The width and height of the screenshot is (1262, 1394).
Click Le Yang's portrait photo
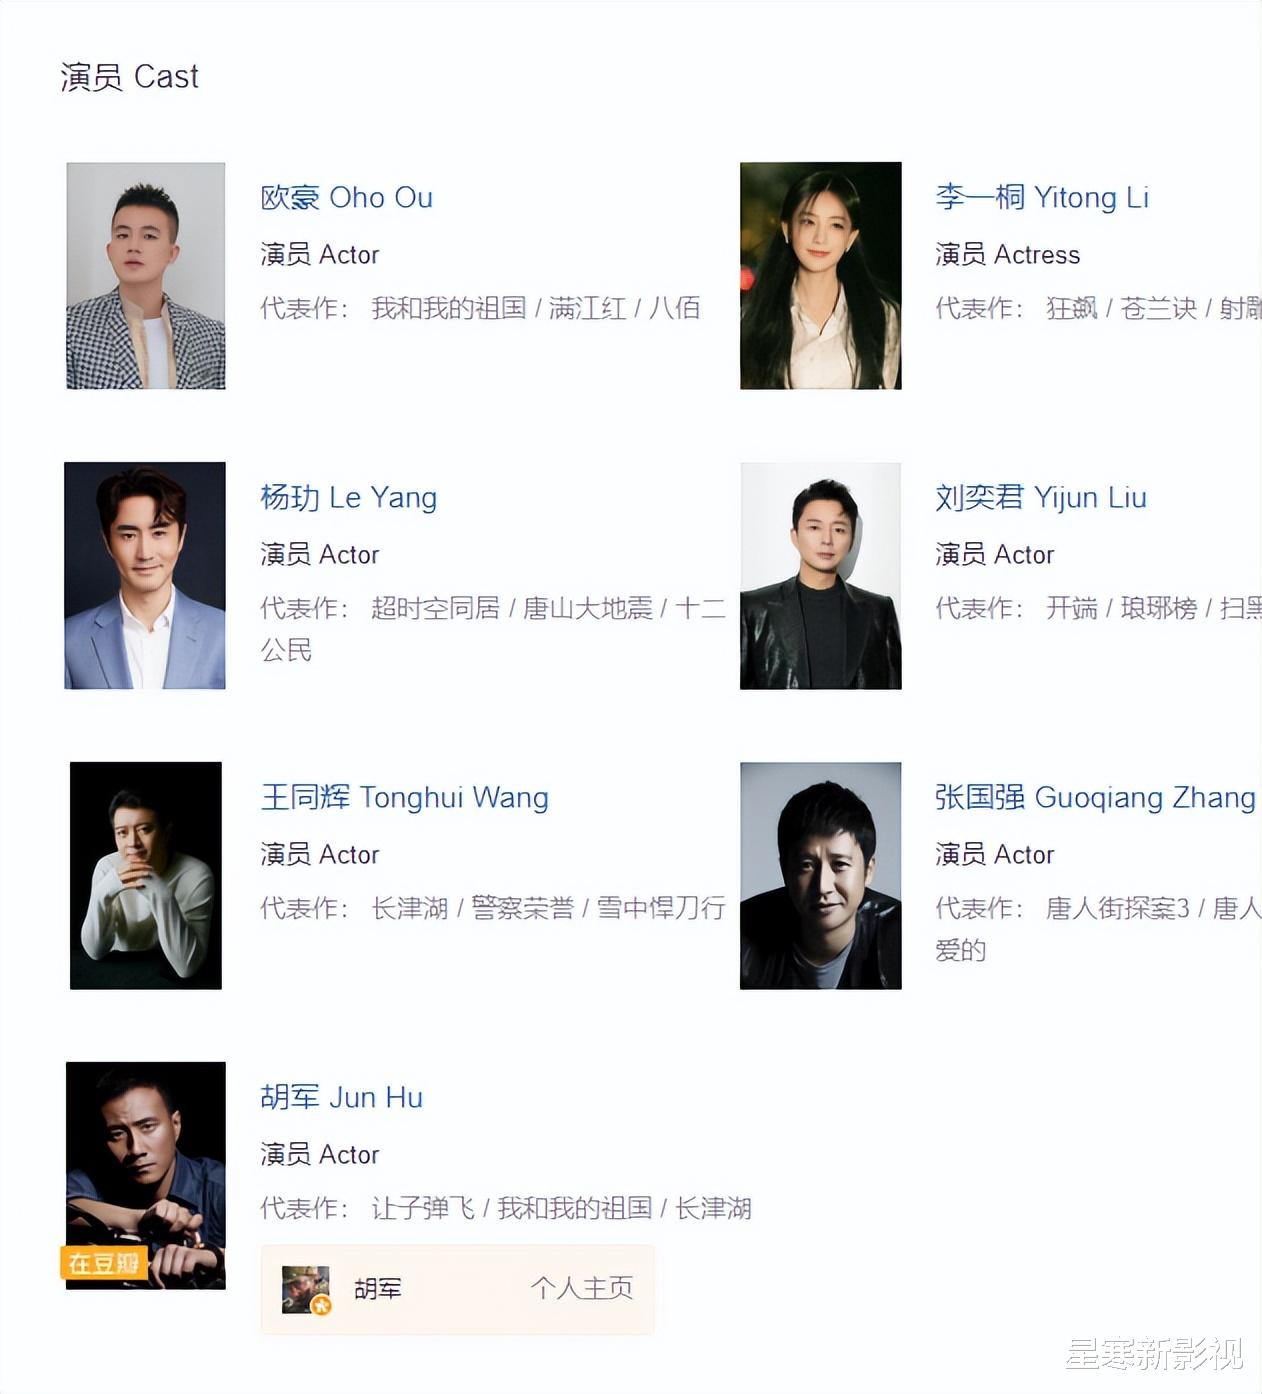[x=145, y=576]
